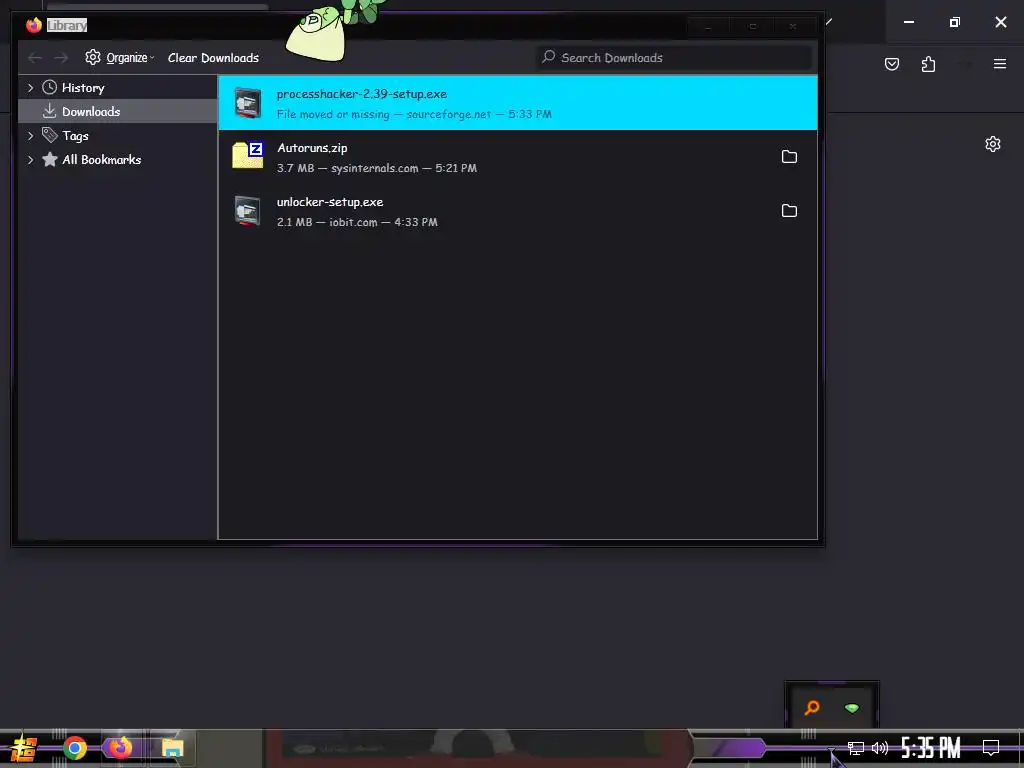Click the green tray overflow icon

[x=852, y=708]
